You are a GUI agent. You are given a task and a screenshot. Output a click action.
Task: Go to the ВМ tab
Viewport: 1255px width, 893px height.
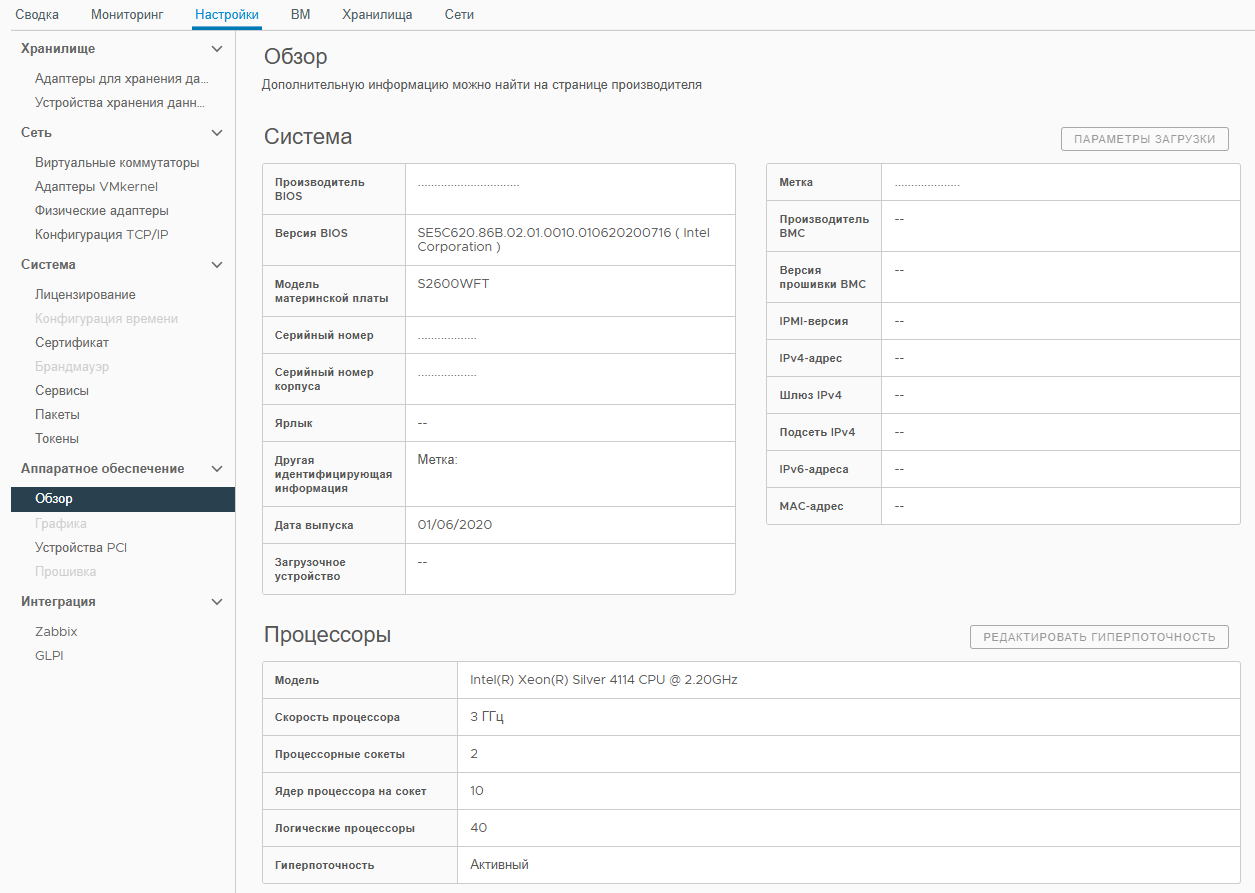(300, 15)
